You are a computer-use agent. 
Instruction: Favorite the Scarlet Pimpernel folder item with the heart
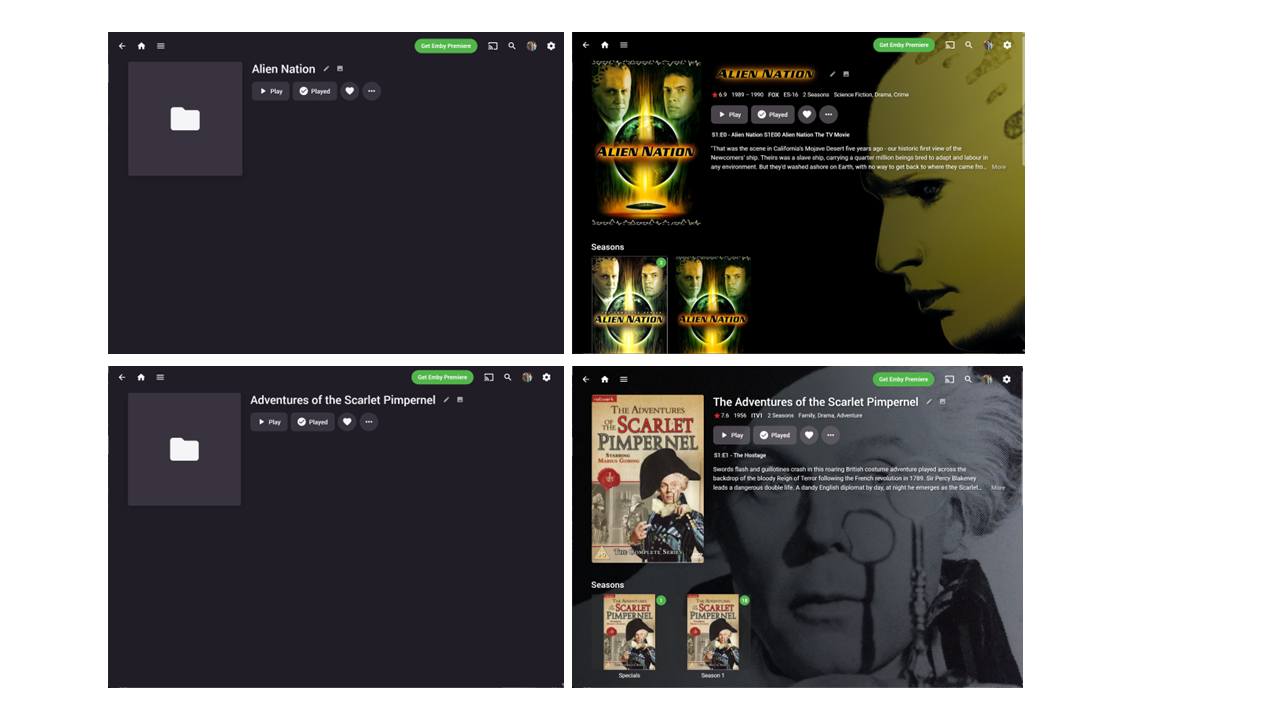[347, 422]
